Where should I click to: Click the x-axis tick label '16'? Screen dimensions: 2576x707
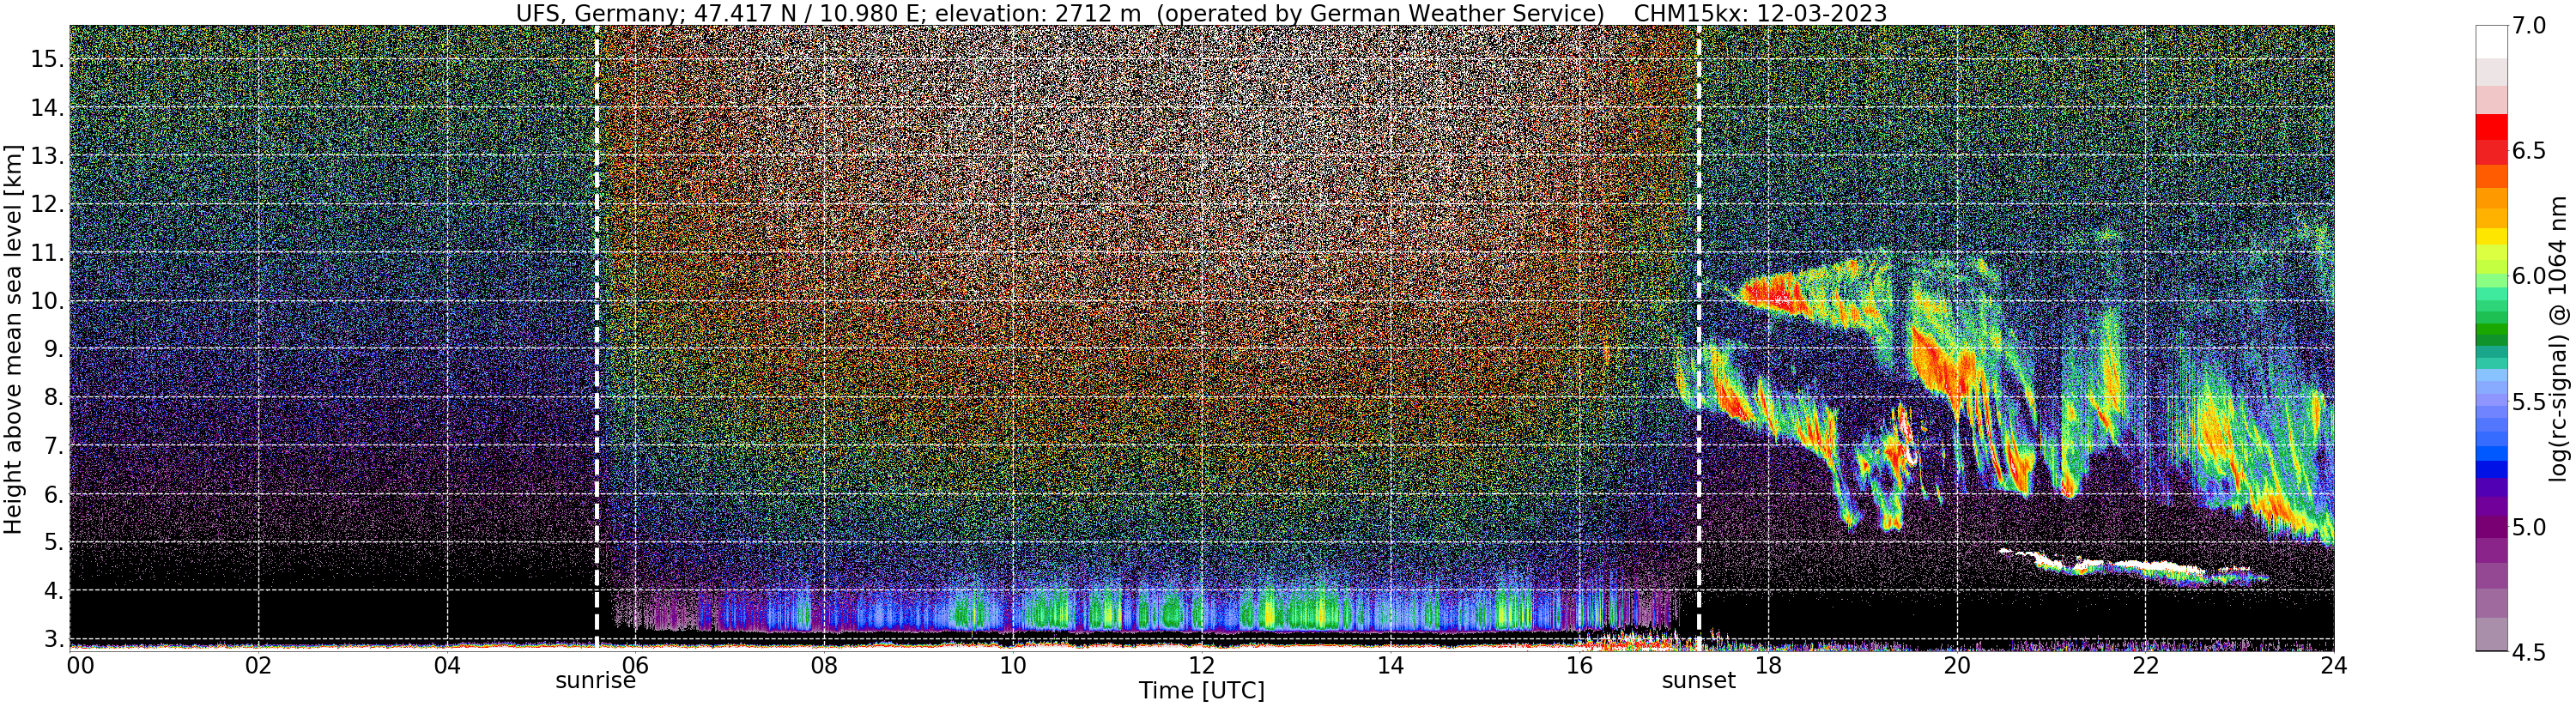[x=1579, y=665]
